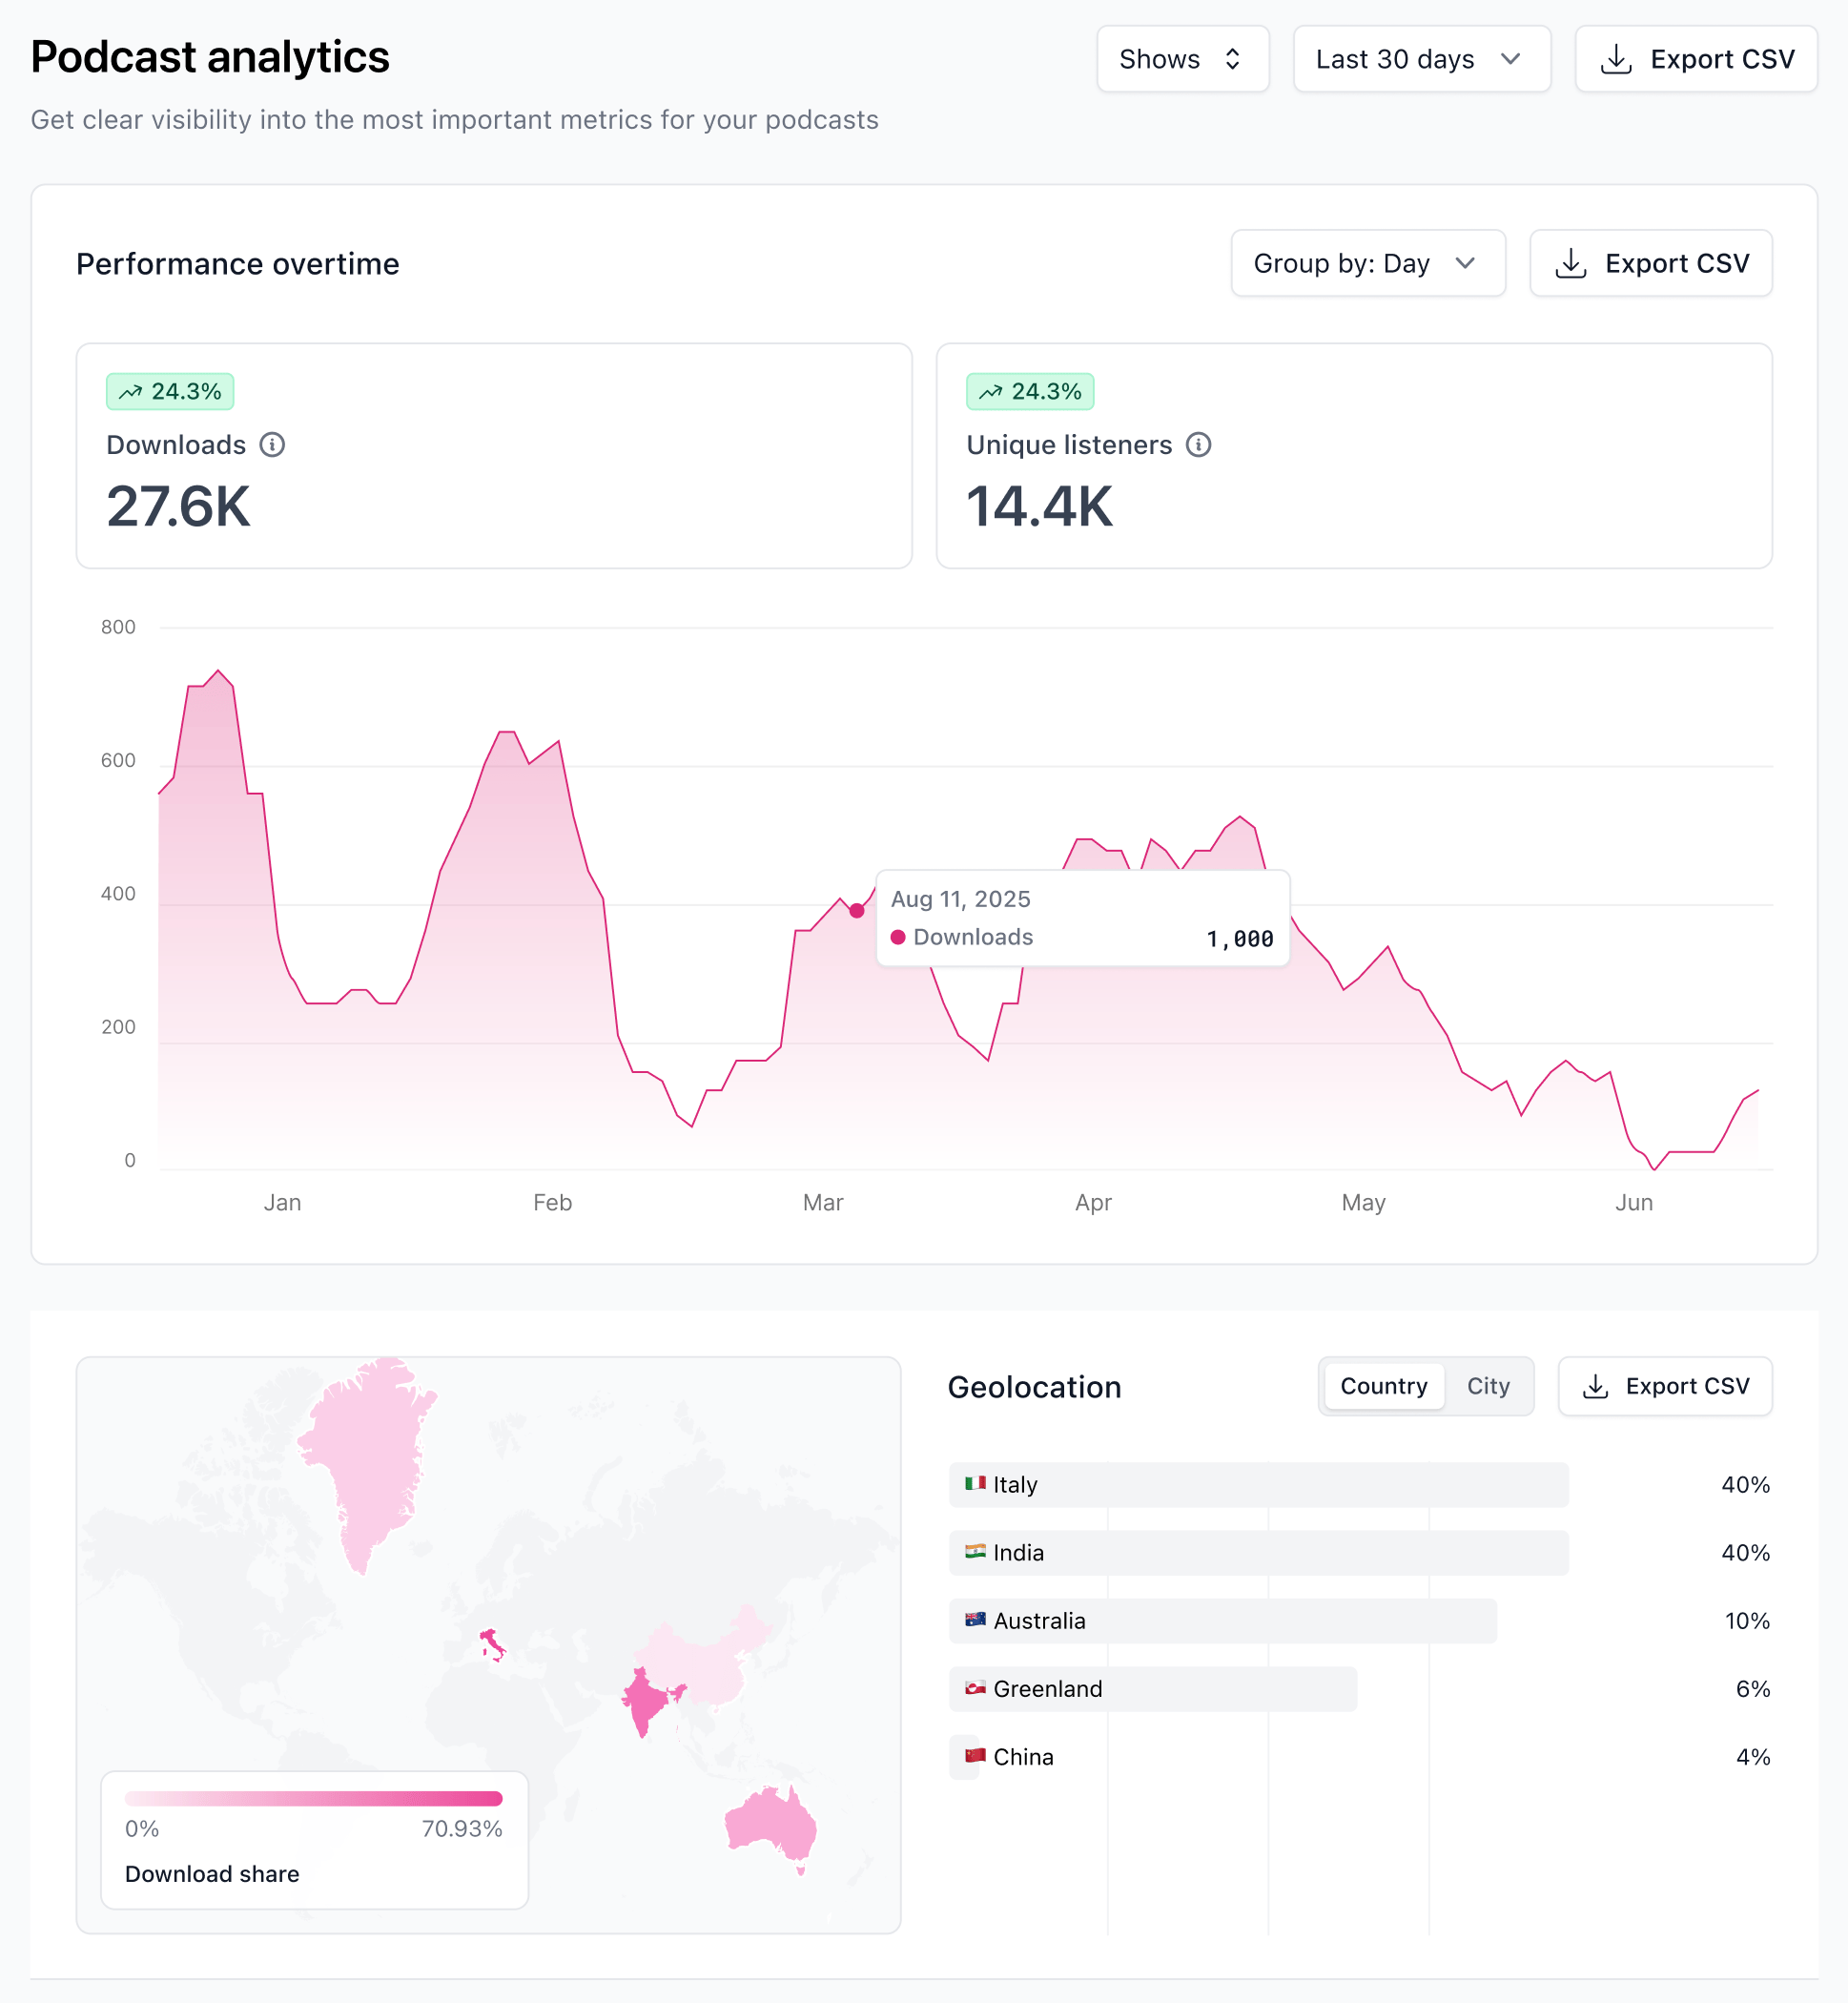Open the Group by: Day dropdown
Image resolution: width=1848 pixels, height=2003 pixels.
click(x=1367, y=263)
